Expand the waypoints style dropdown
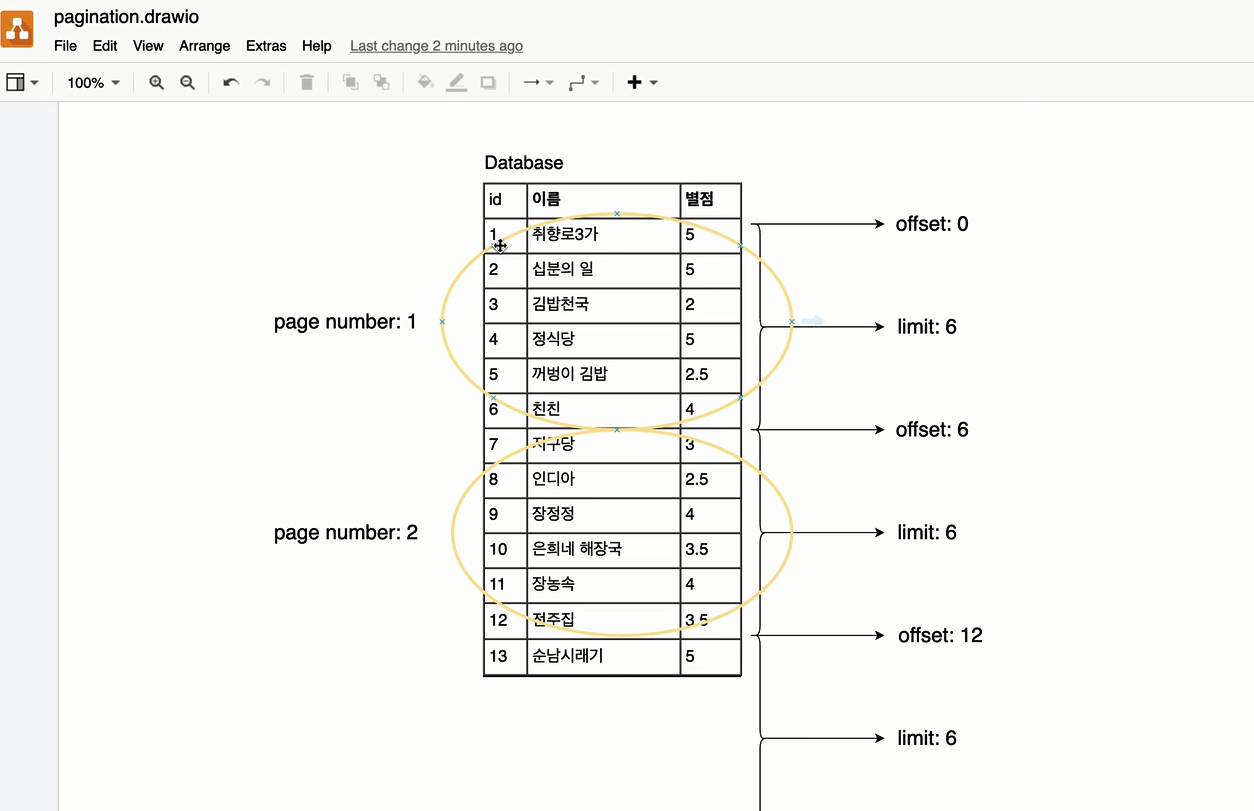 (583, 83)
